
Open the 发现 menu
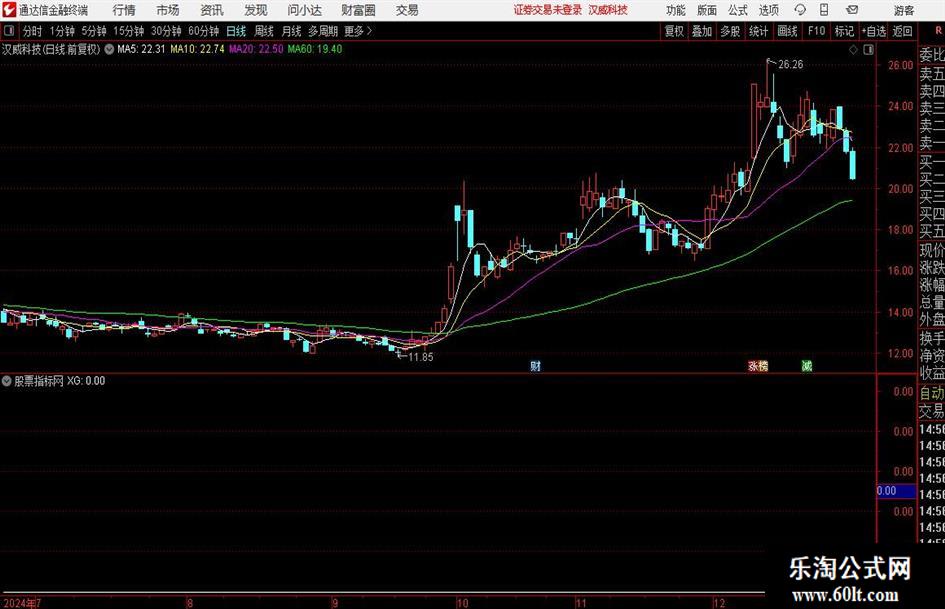point(256,10)
